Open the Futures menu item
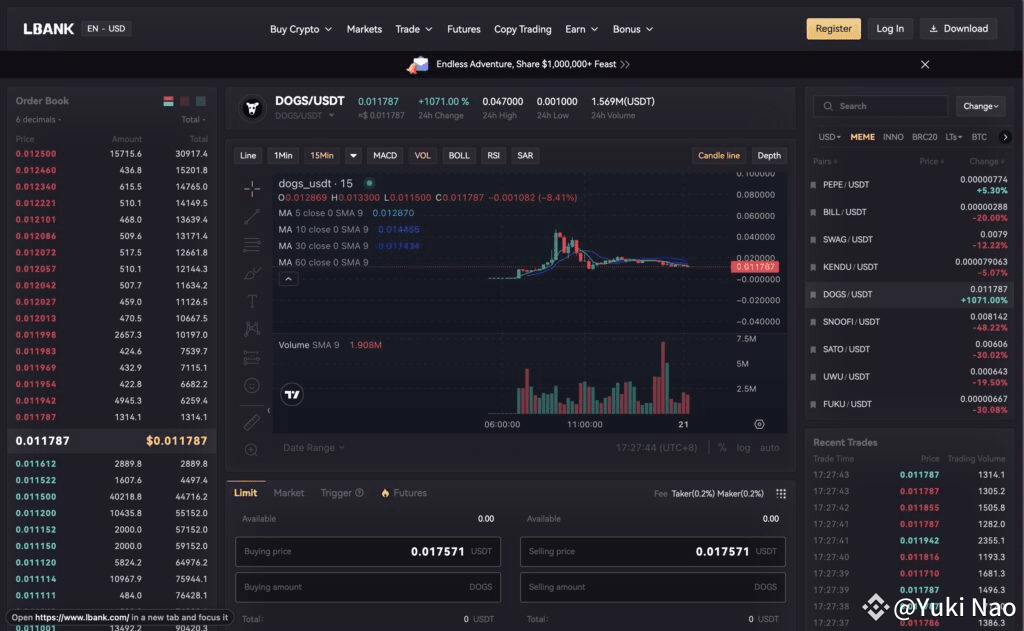 point(464,29)
